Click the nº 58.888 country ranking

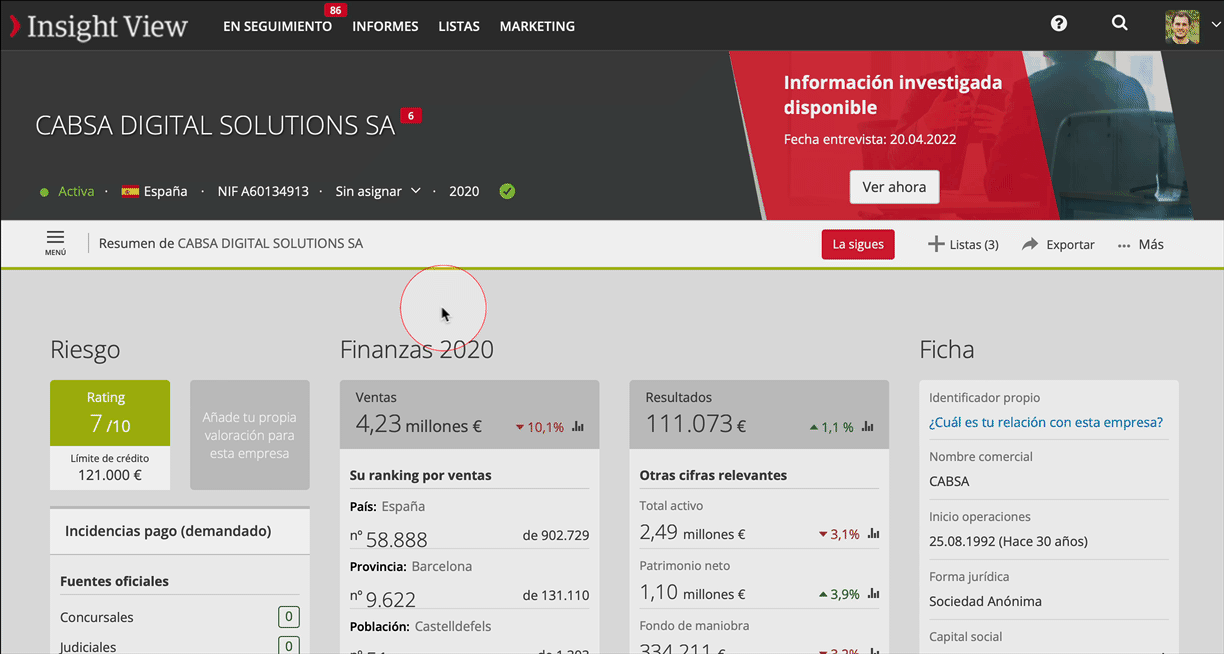click(388, 538)
